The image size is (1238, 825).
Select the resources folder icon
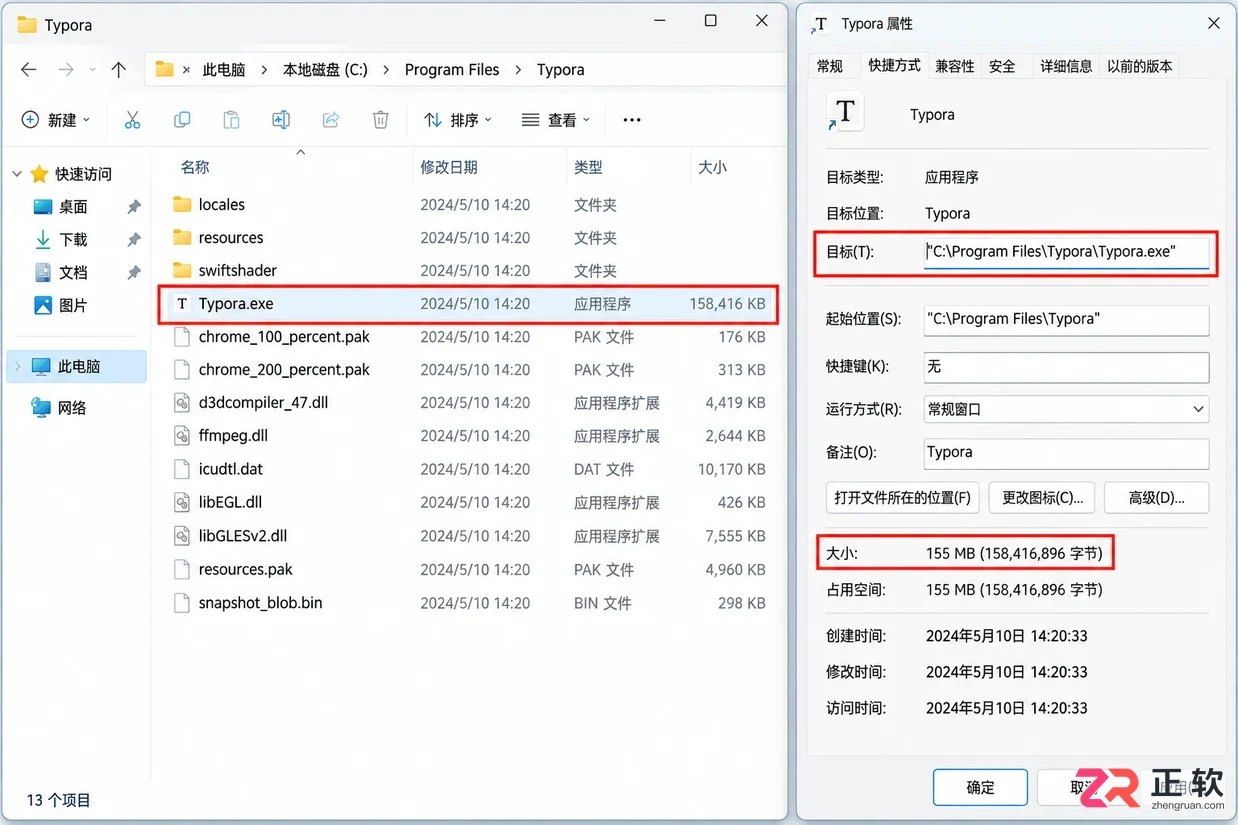(x=182, y=237)
